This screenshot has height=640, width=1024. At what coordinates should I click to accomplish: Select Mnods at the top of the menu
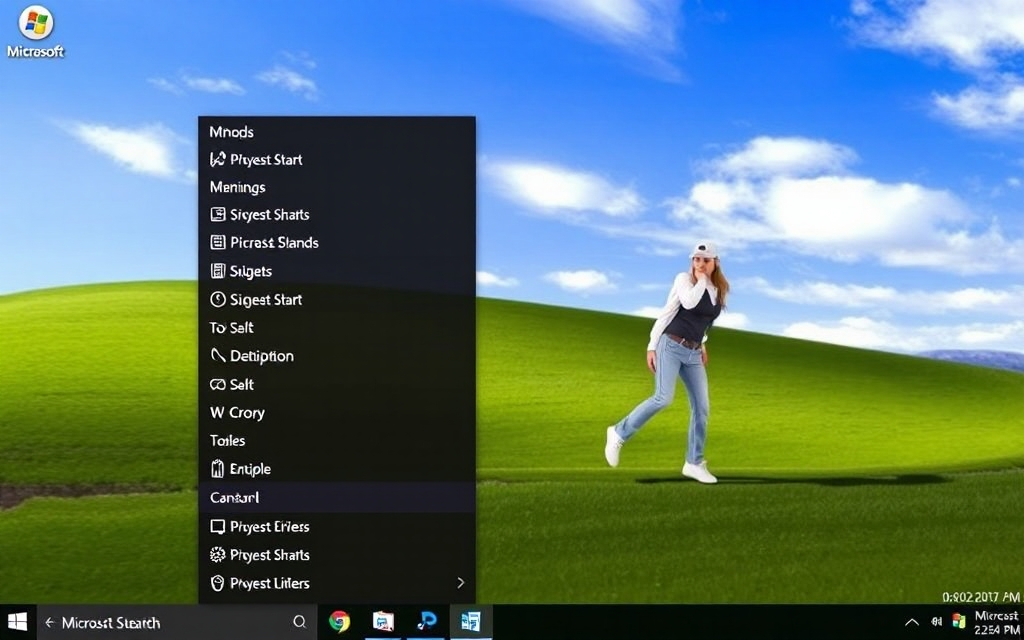(337, 132)
